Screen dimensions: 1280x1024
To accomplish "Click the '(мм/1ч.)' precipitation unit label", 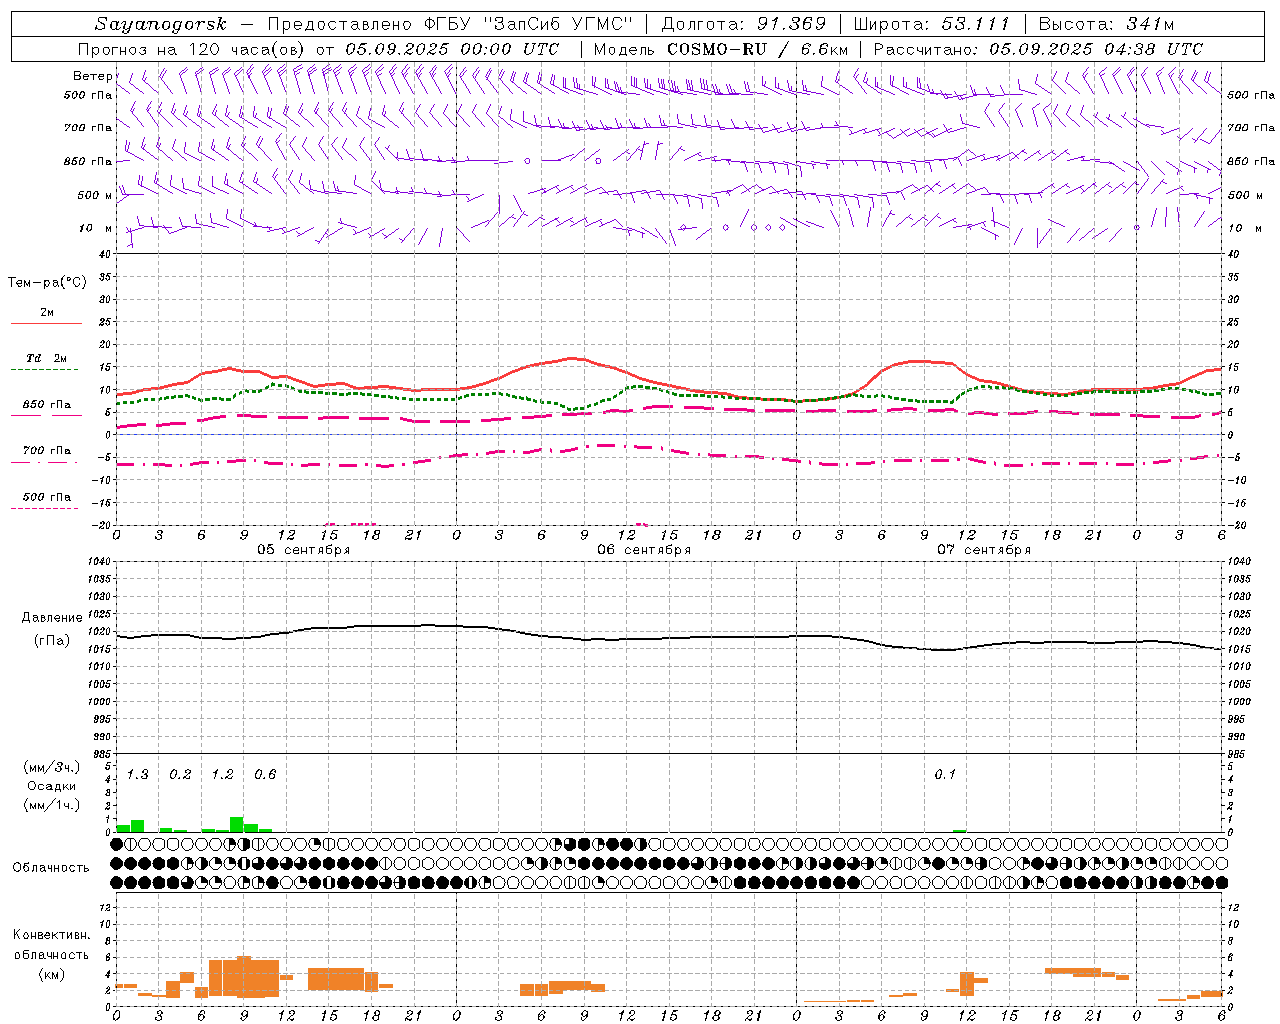I will 52,805.
